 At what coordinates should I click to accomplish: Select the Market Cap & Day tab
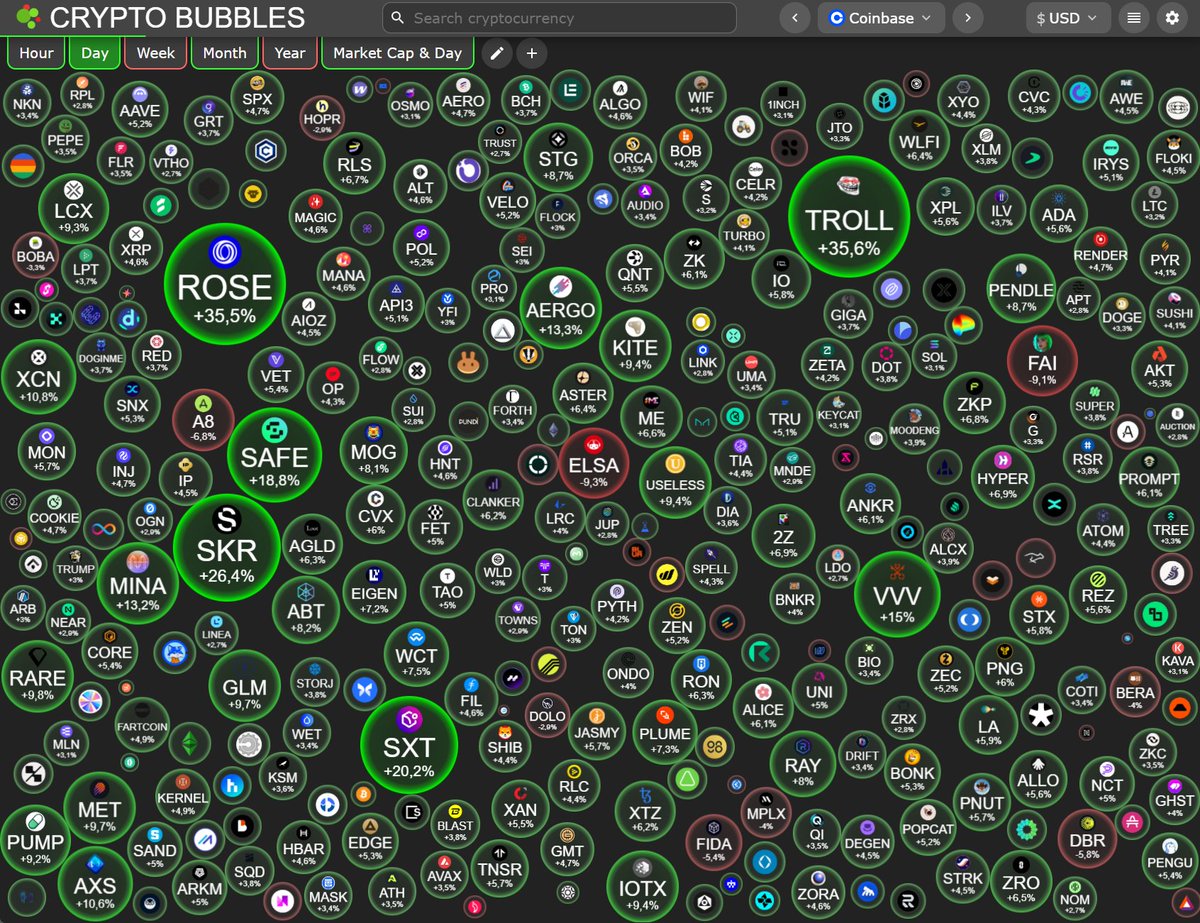398,53
